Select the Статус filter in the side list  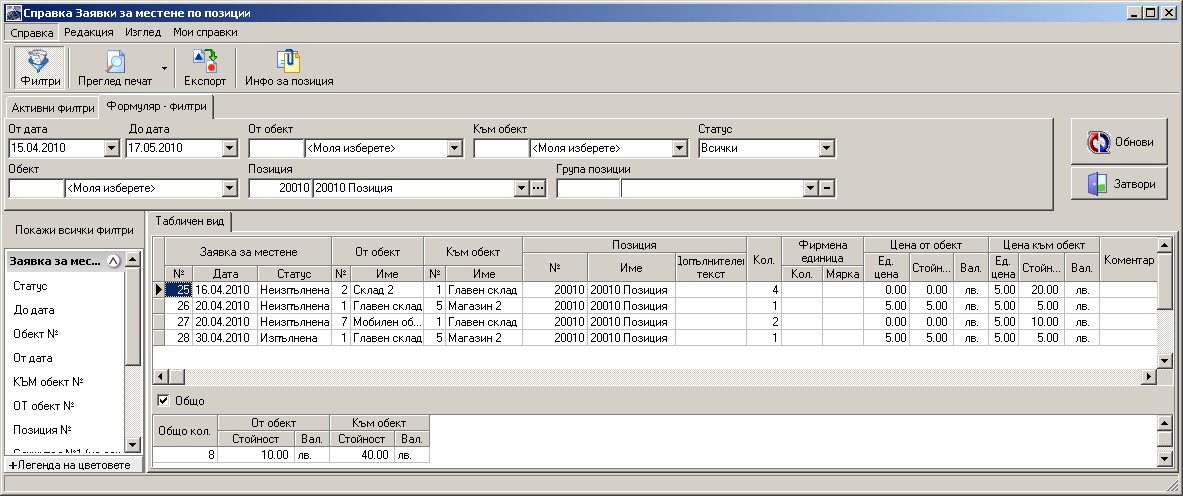pyautogui.click(x=30, y=286)
